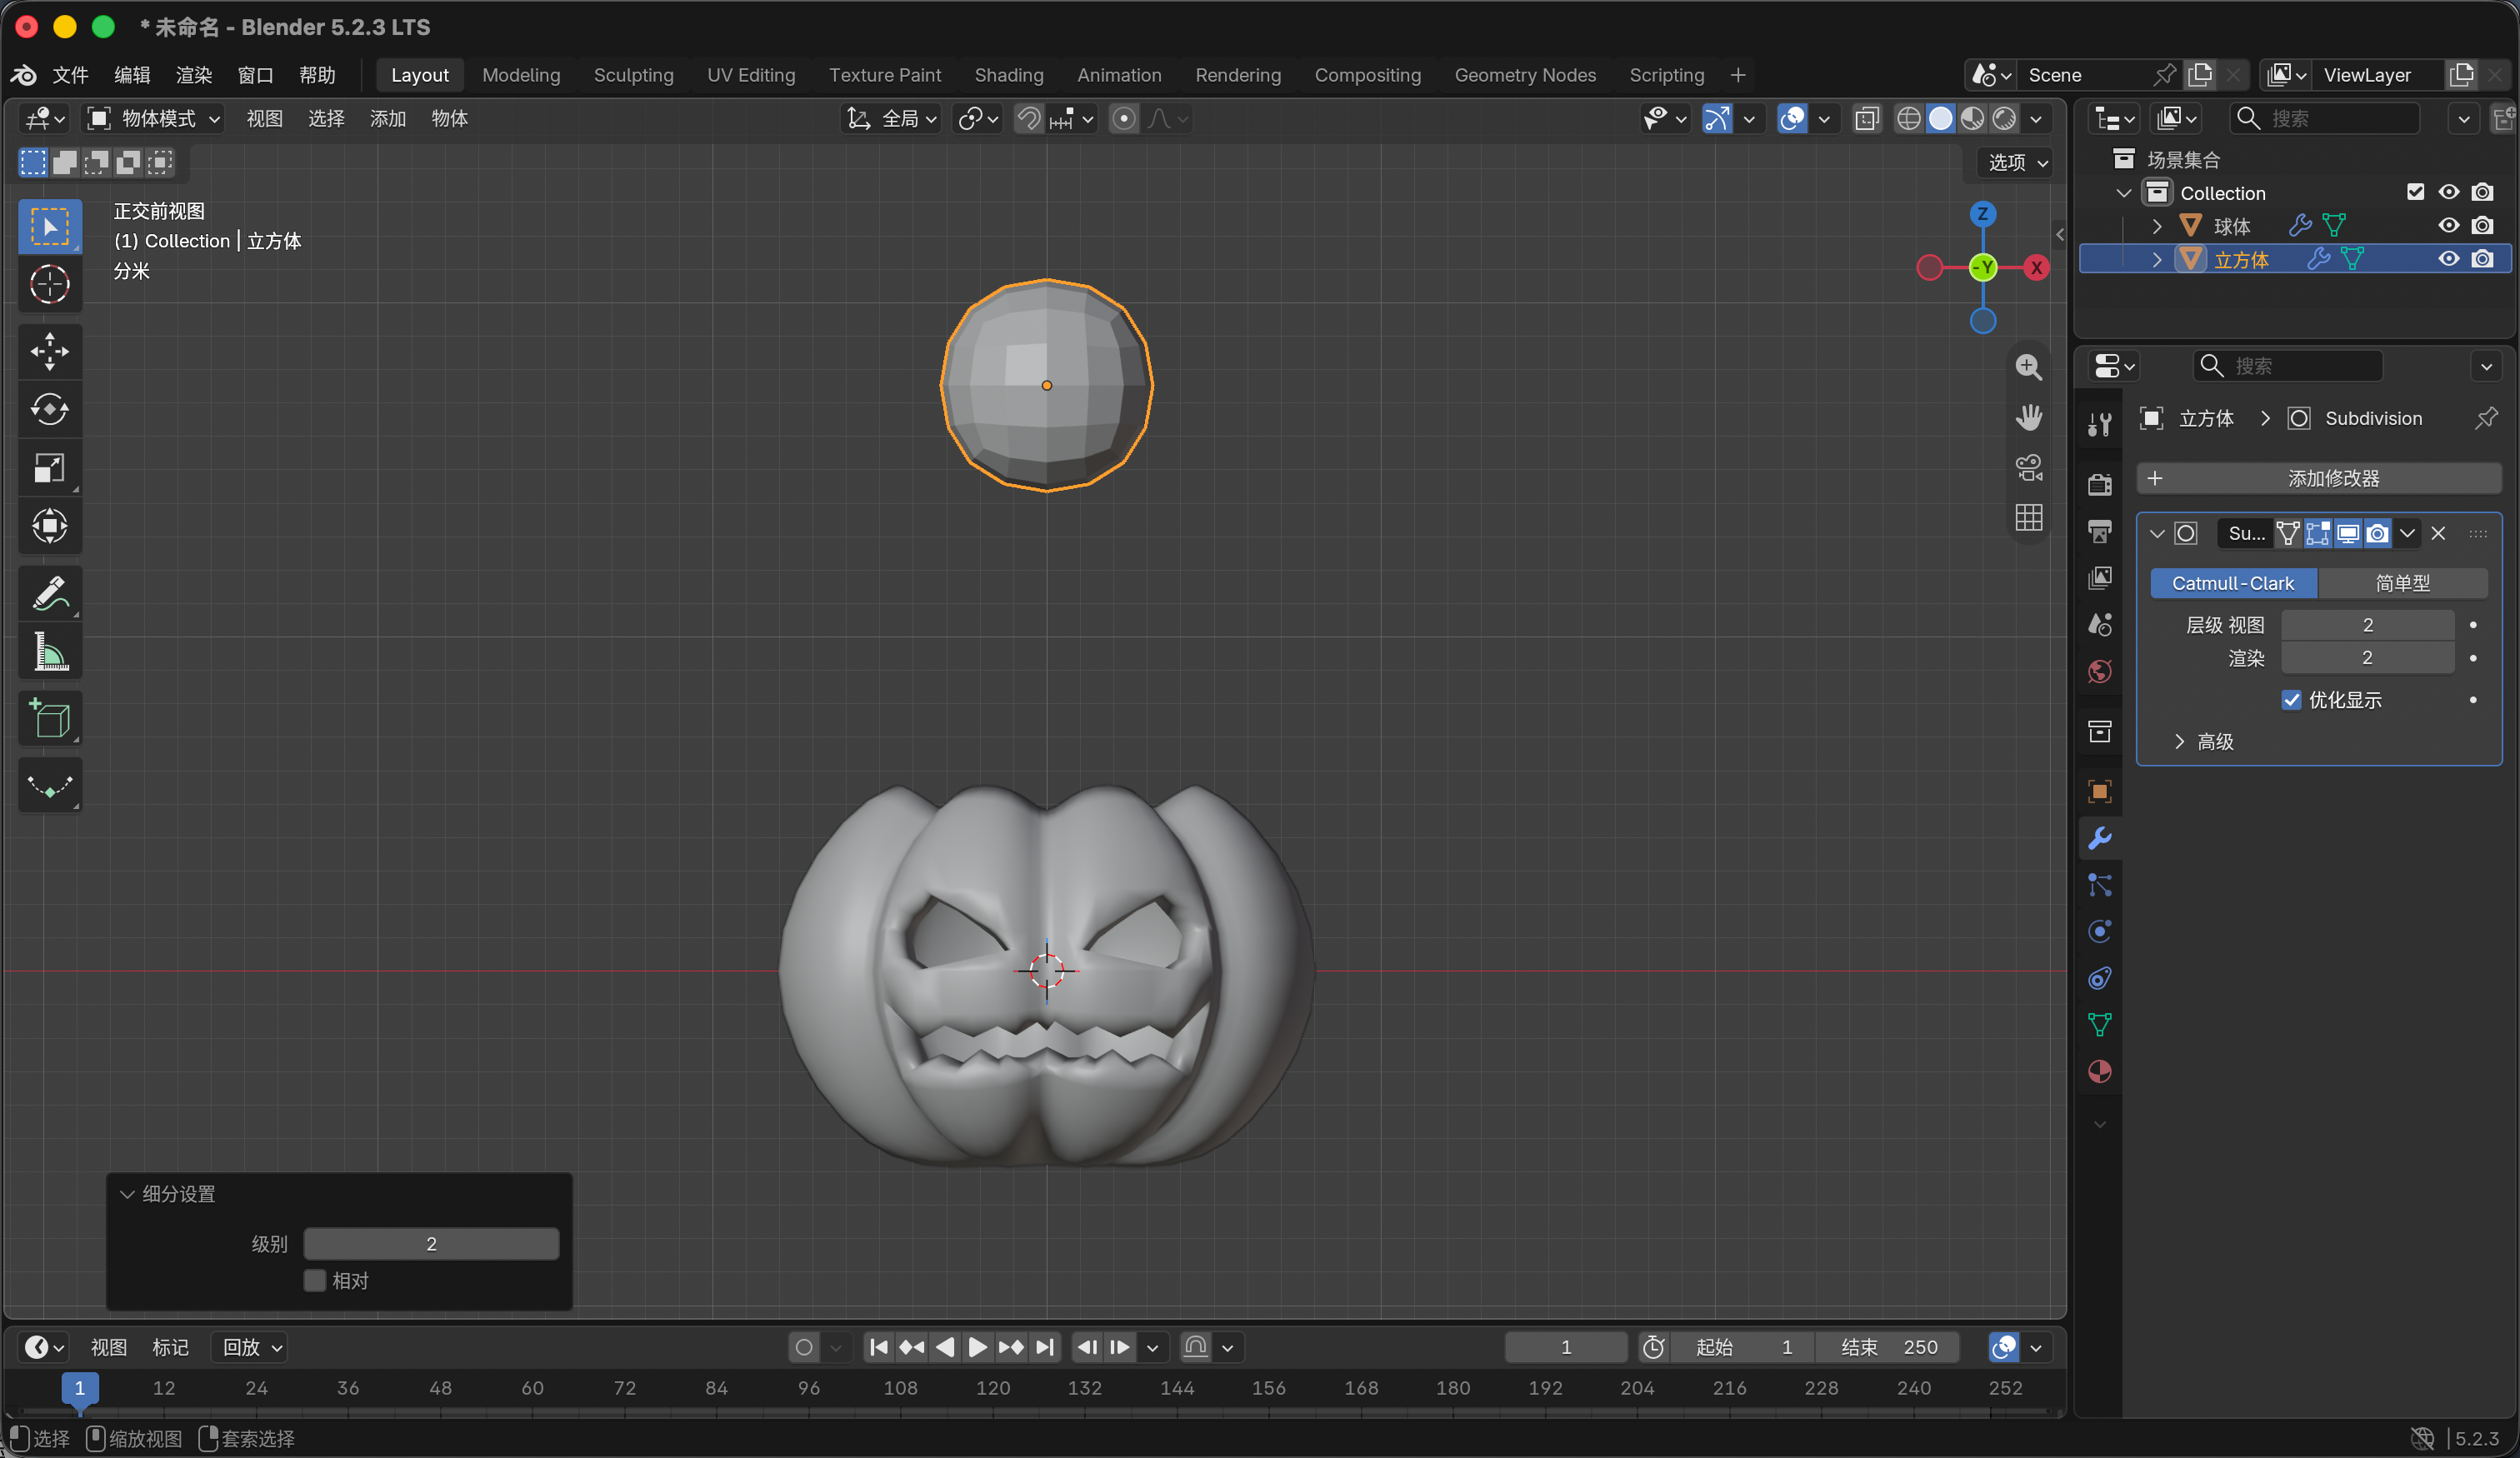The height and width of the screenshot is (1458, 2520).
Task: Expand the 高级 section
Action: (x=2205, y=741)
